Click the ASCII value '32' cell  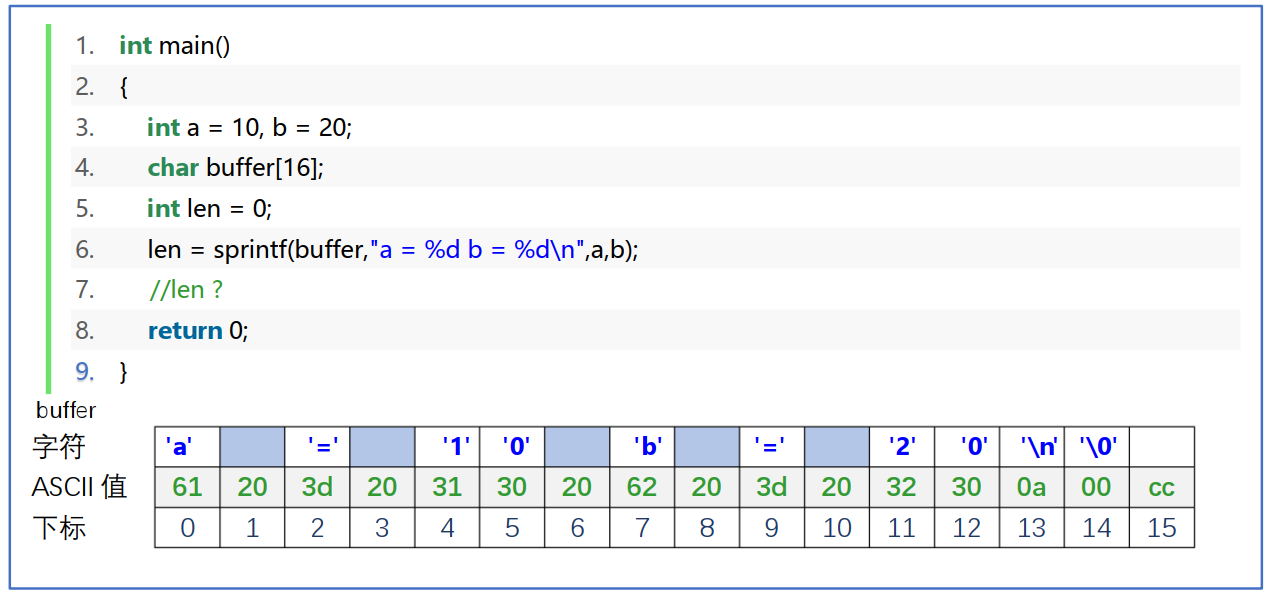point(902,487)
